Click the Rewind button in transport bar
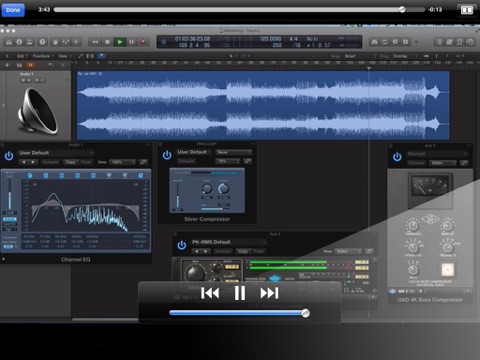480x360 pixels. 95,42
